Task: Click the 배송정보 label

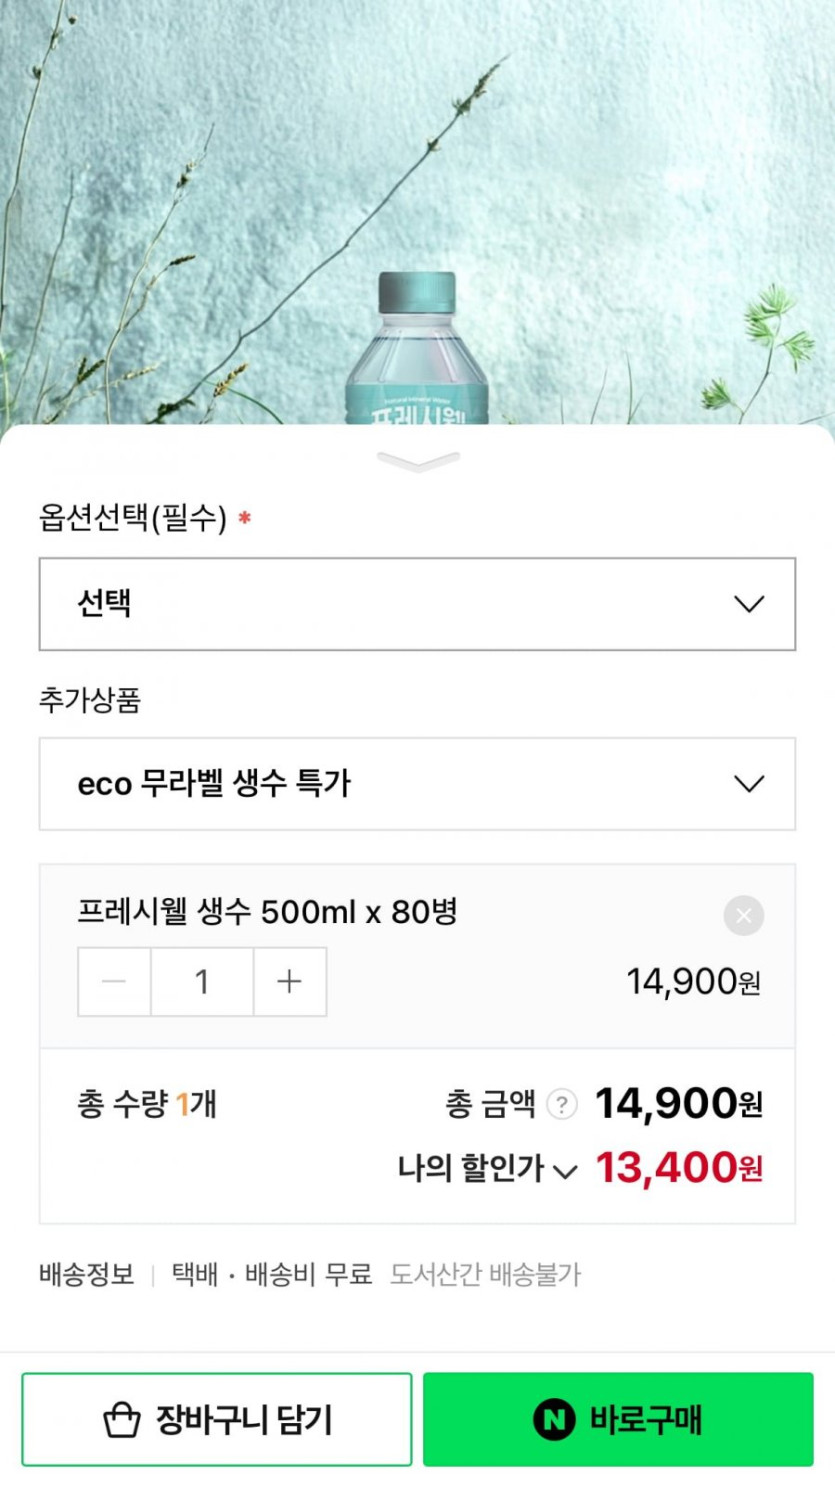Action: coord(86,1274)
